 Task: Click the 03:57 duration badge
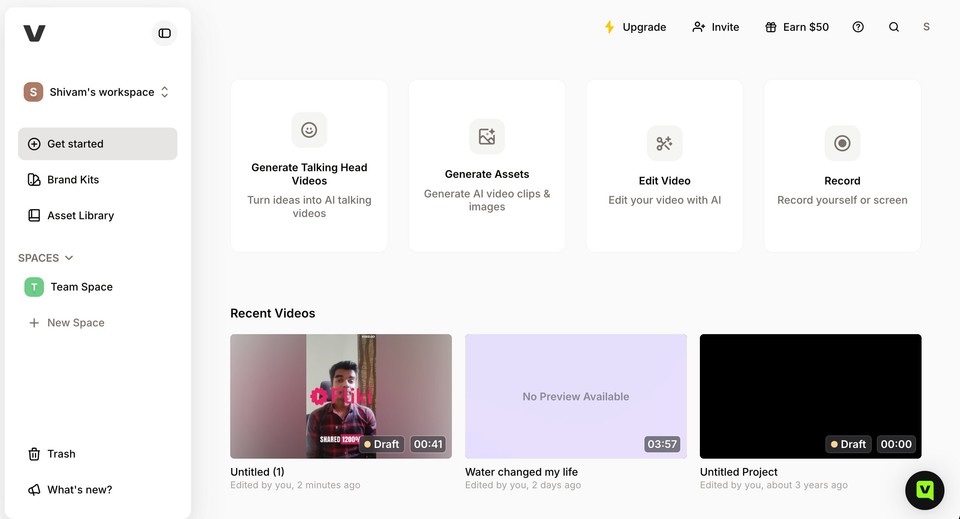tap(662, 444)
